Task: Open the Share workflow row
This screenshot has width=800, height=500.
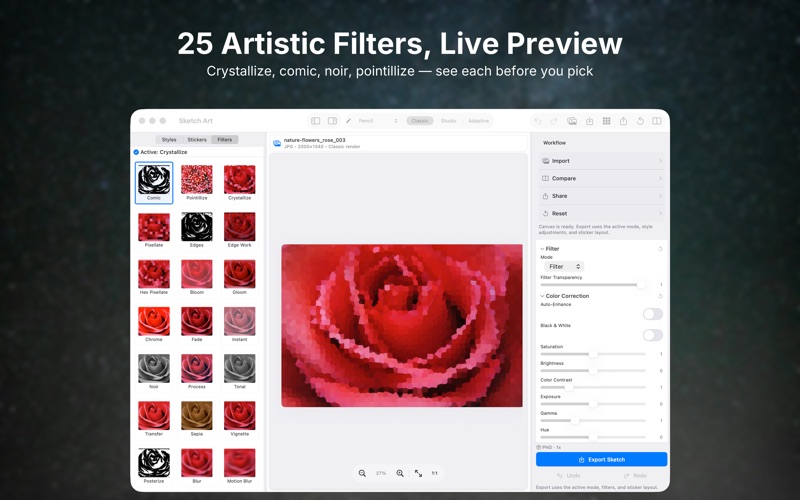Action: 602,196
